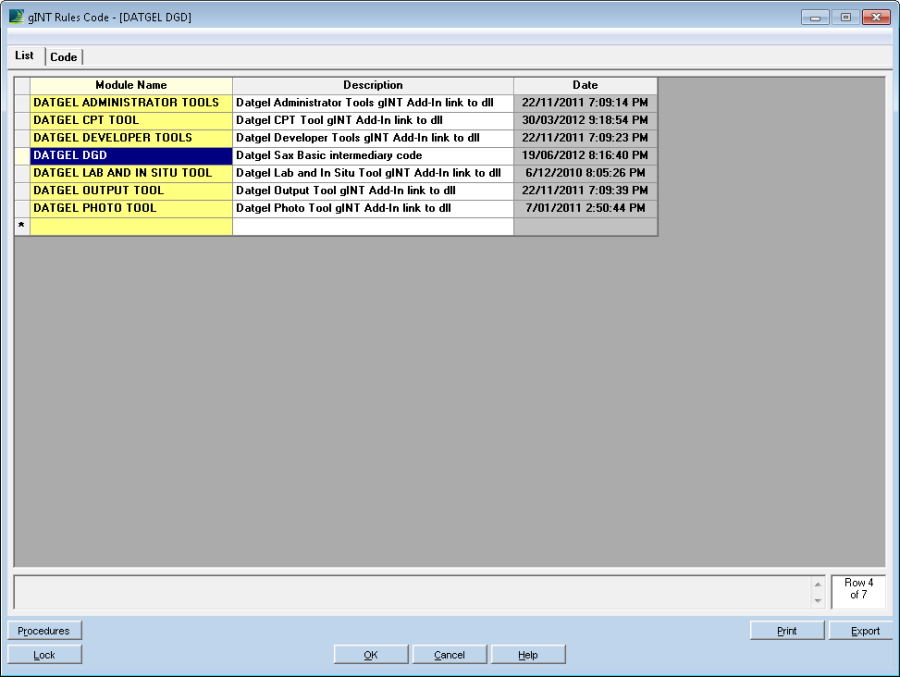The height and width of the screenshot is (677, 900).
Task: Select the List tab
Action: coord(25,56)
